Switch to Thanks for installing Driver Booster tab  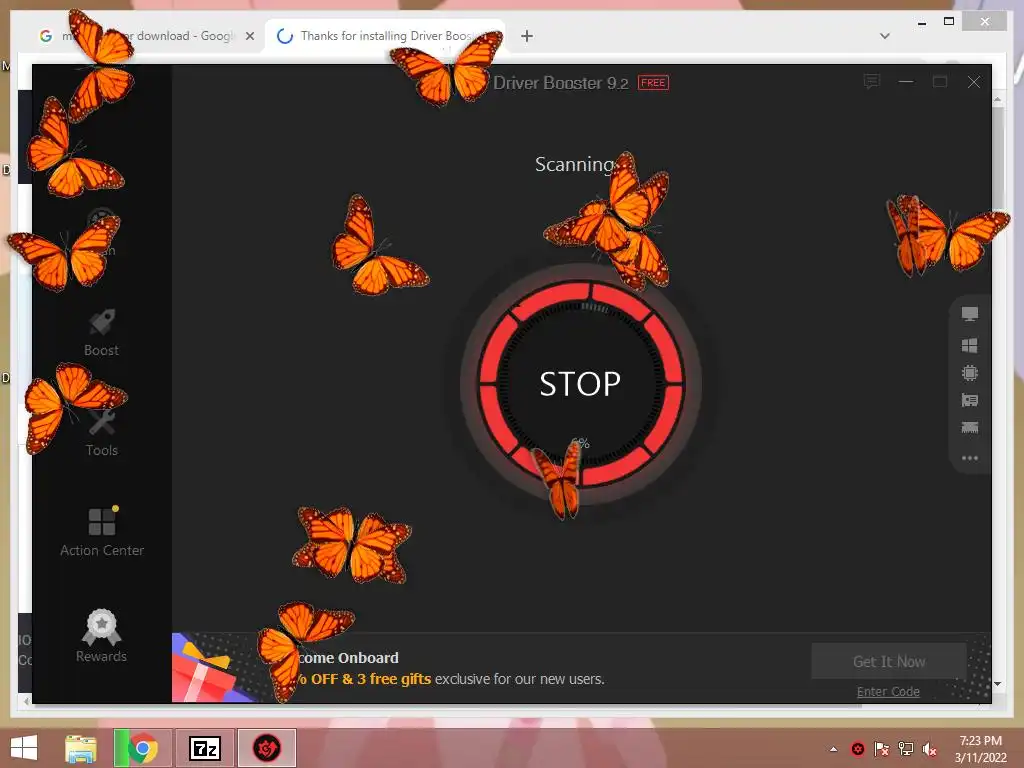tap(385, 36)
